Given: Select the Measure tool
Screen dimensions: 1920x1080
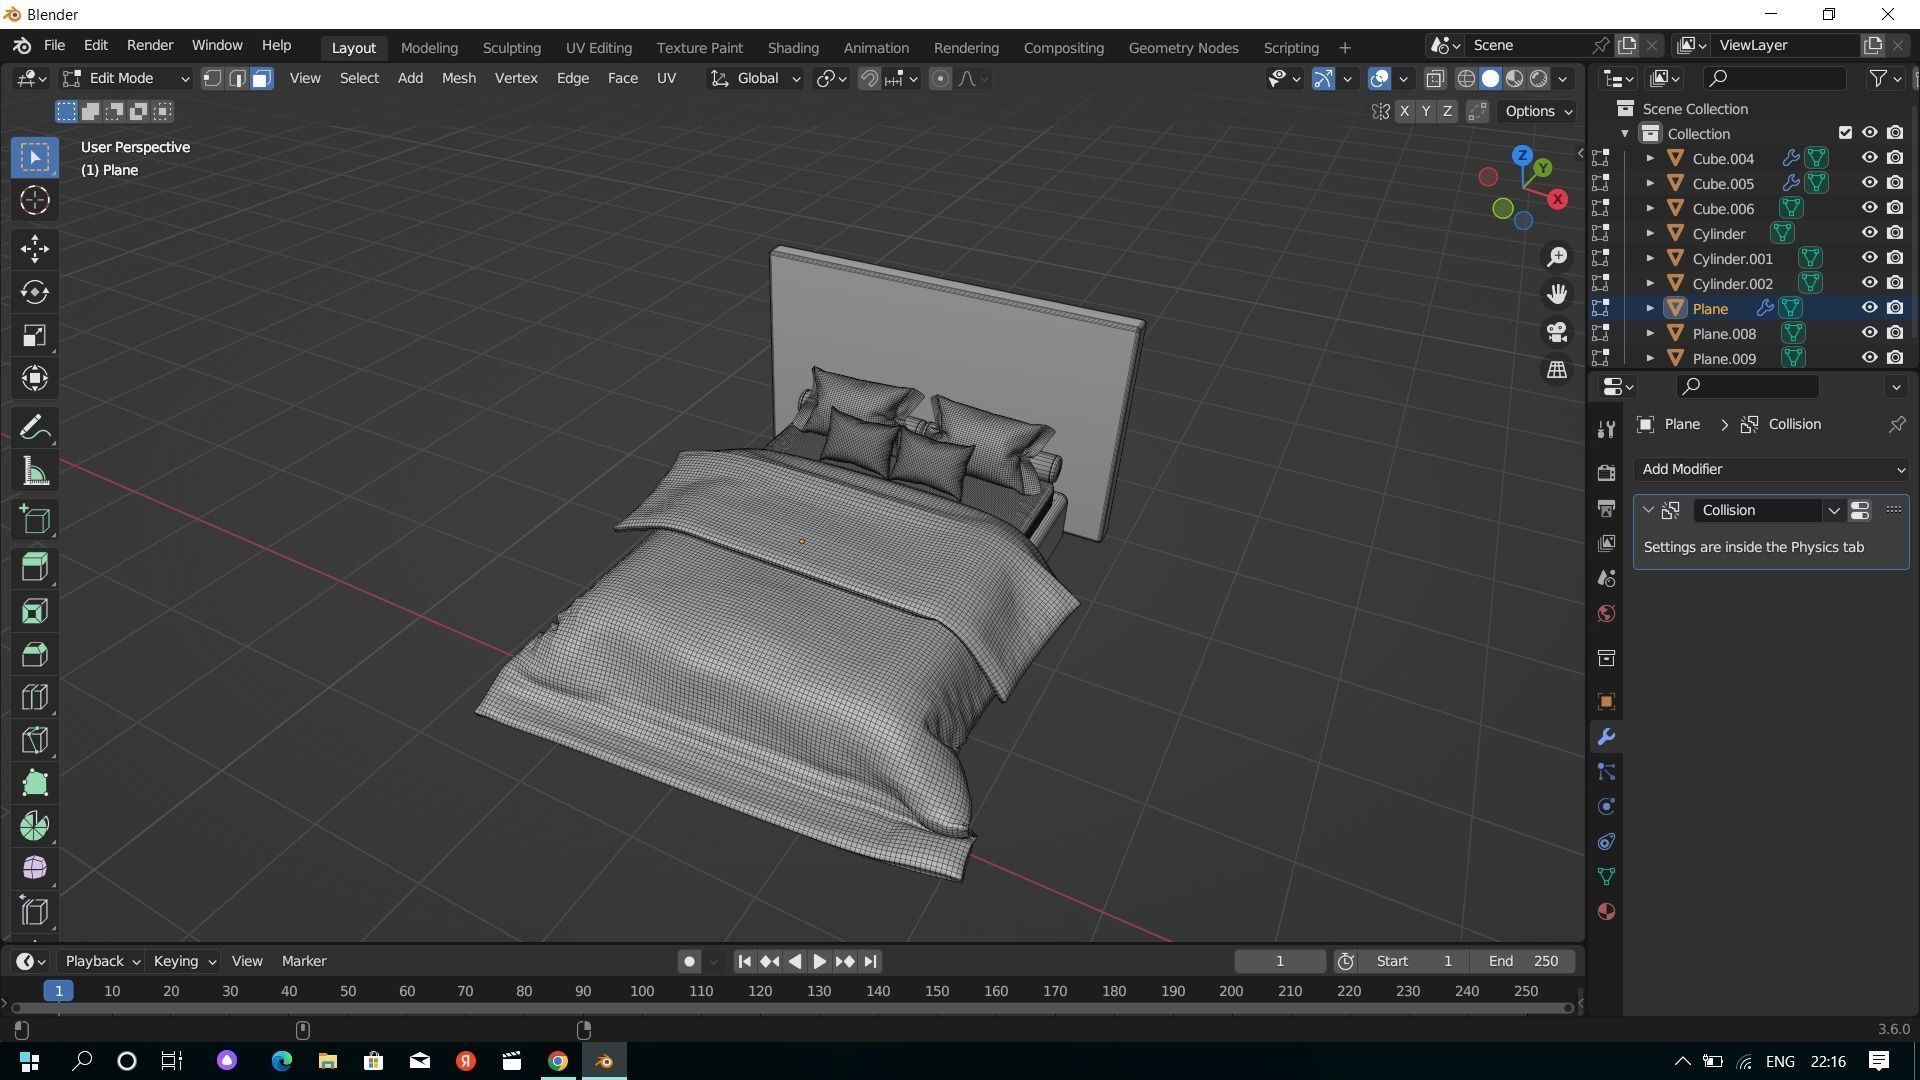Looking at the screenshot, I should click(34, 470).
